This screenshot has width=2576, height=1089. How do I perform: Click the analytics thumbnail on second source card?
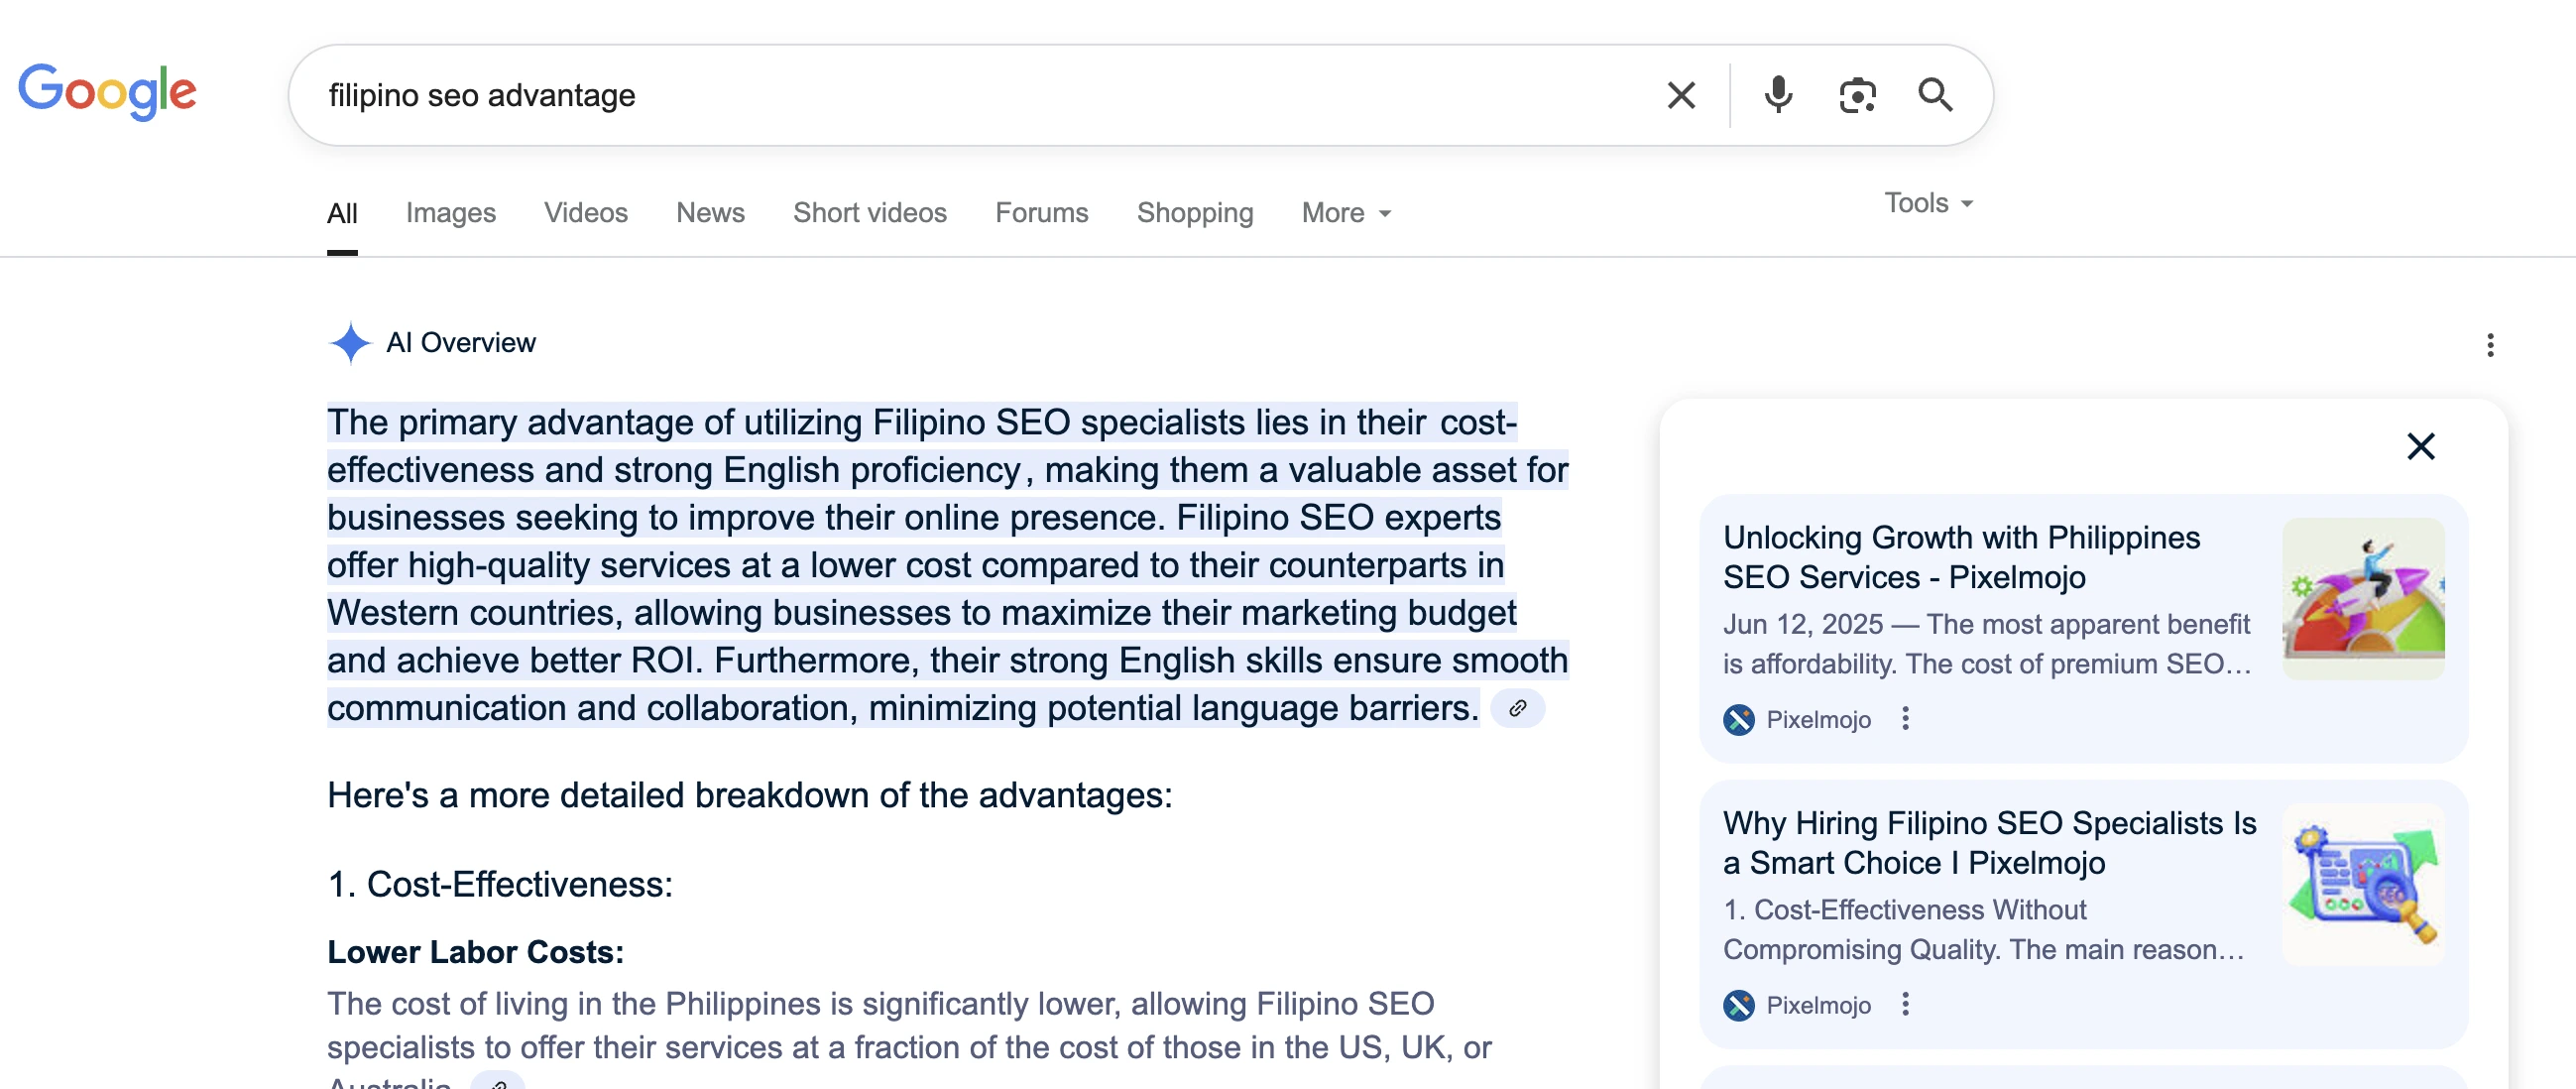2363,884
